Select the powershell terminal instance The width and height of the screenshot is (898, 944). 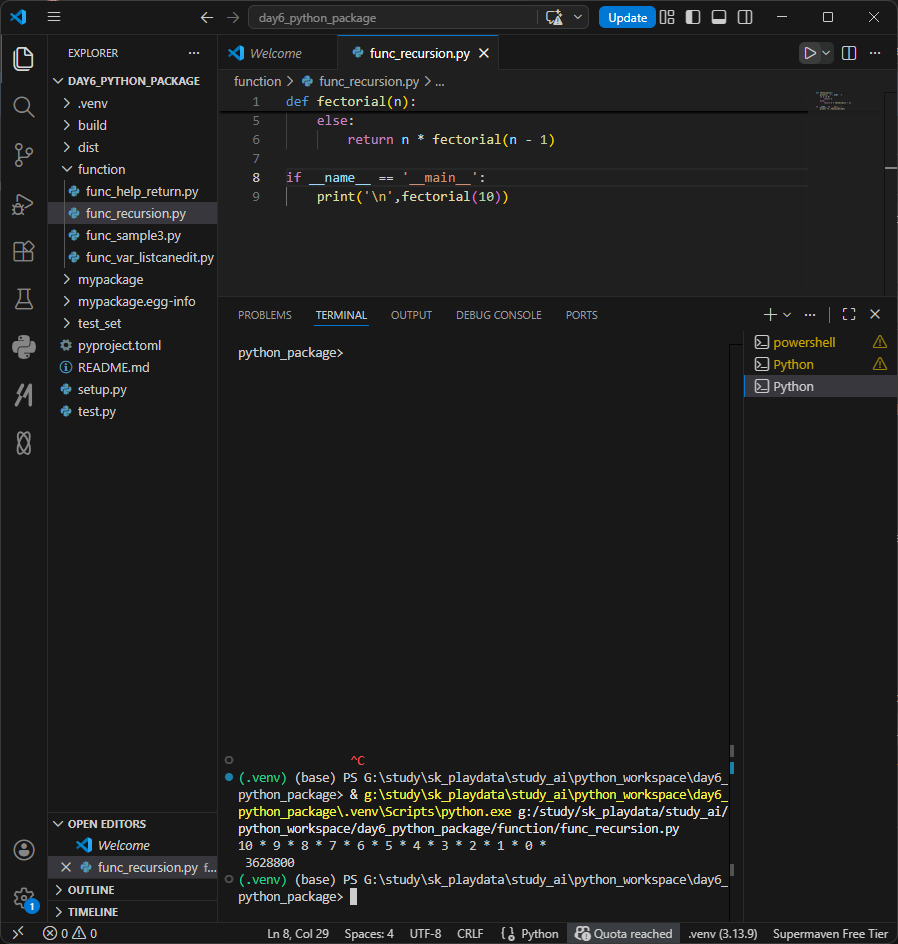point(820,343)
